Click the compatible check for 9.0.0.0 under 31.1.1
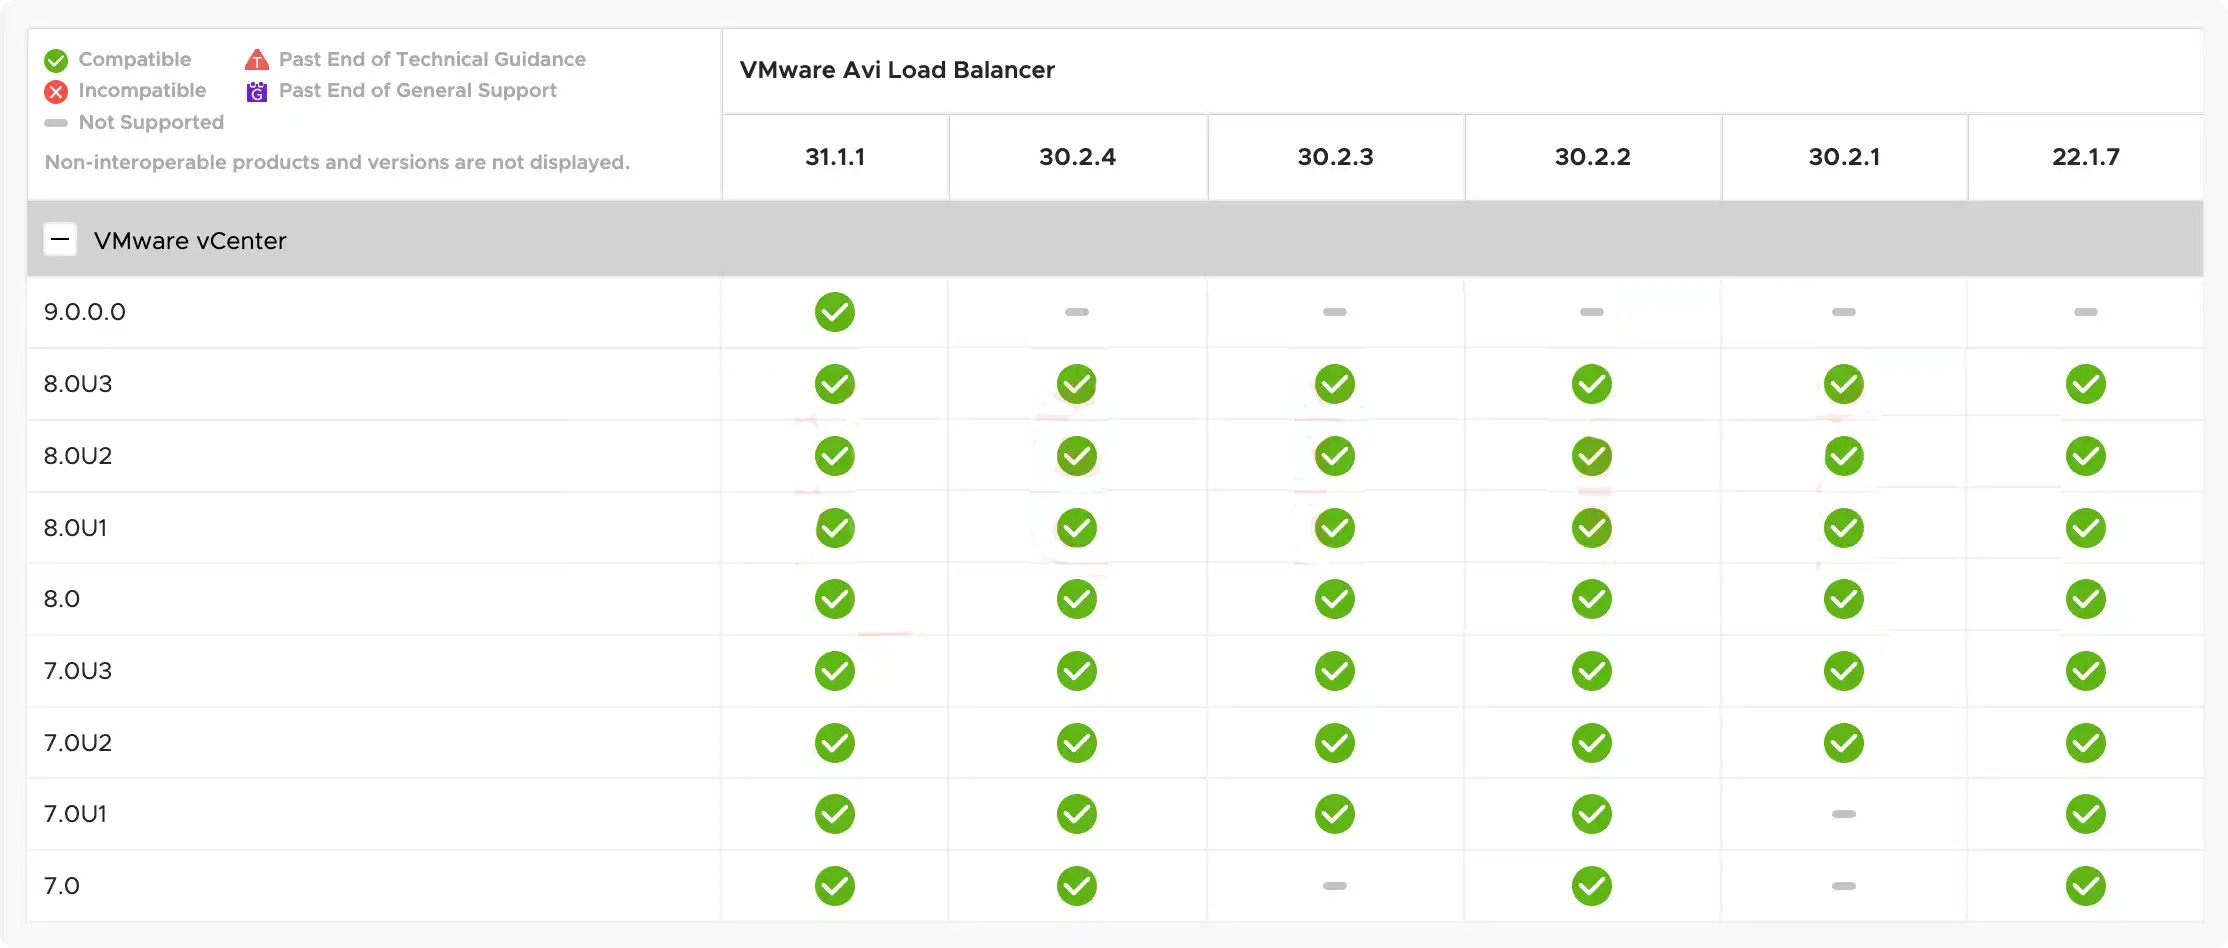Image resolution: width=2228 pixels, height=948 pixels. 835,312
